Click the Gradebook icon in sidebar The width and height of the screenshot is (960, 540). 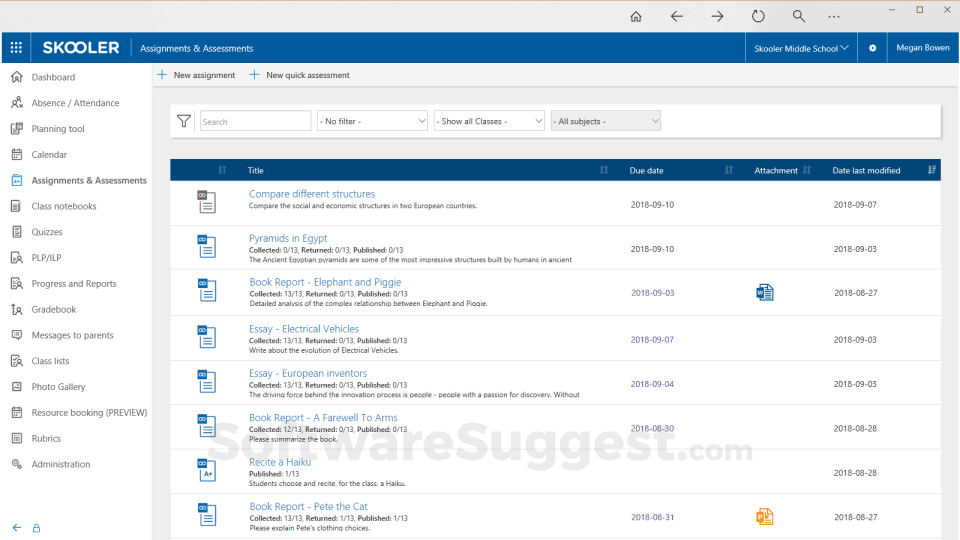(x=17, y=309)
